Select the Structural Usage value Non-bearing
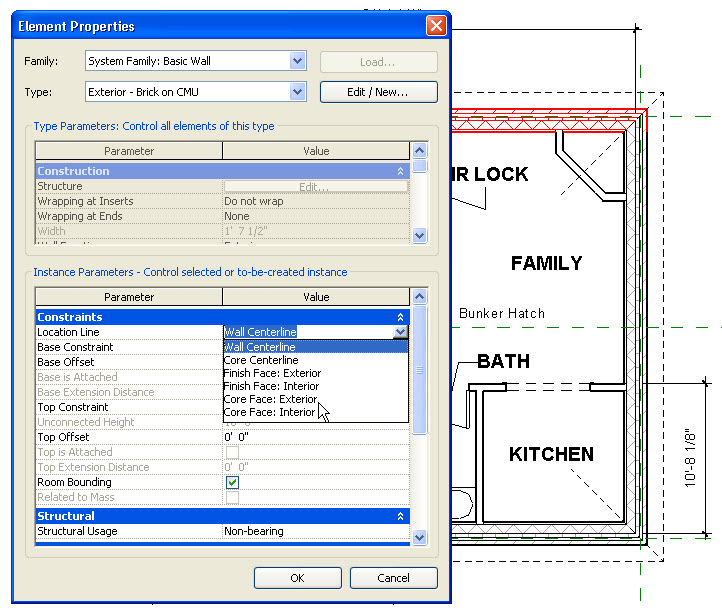 point(315,531)
